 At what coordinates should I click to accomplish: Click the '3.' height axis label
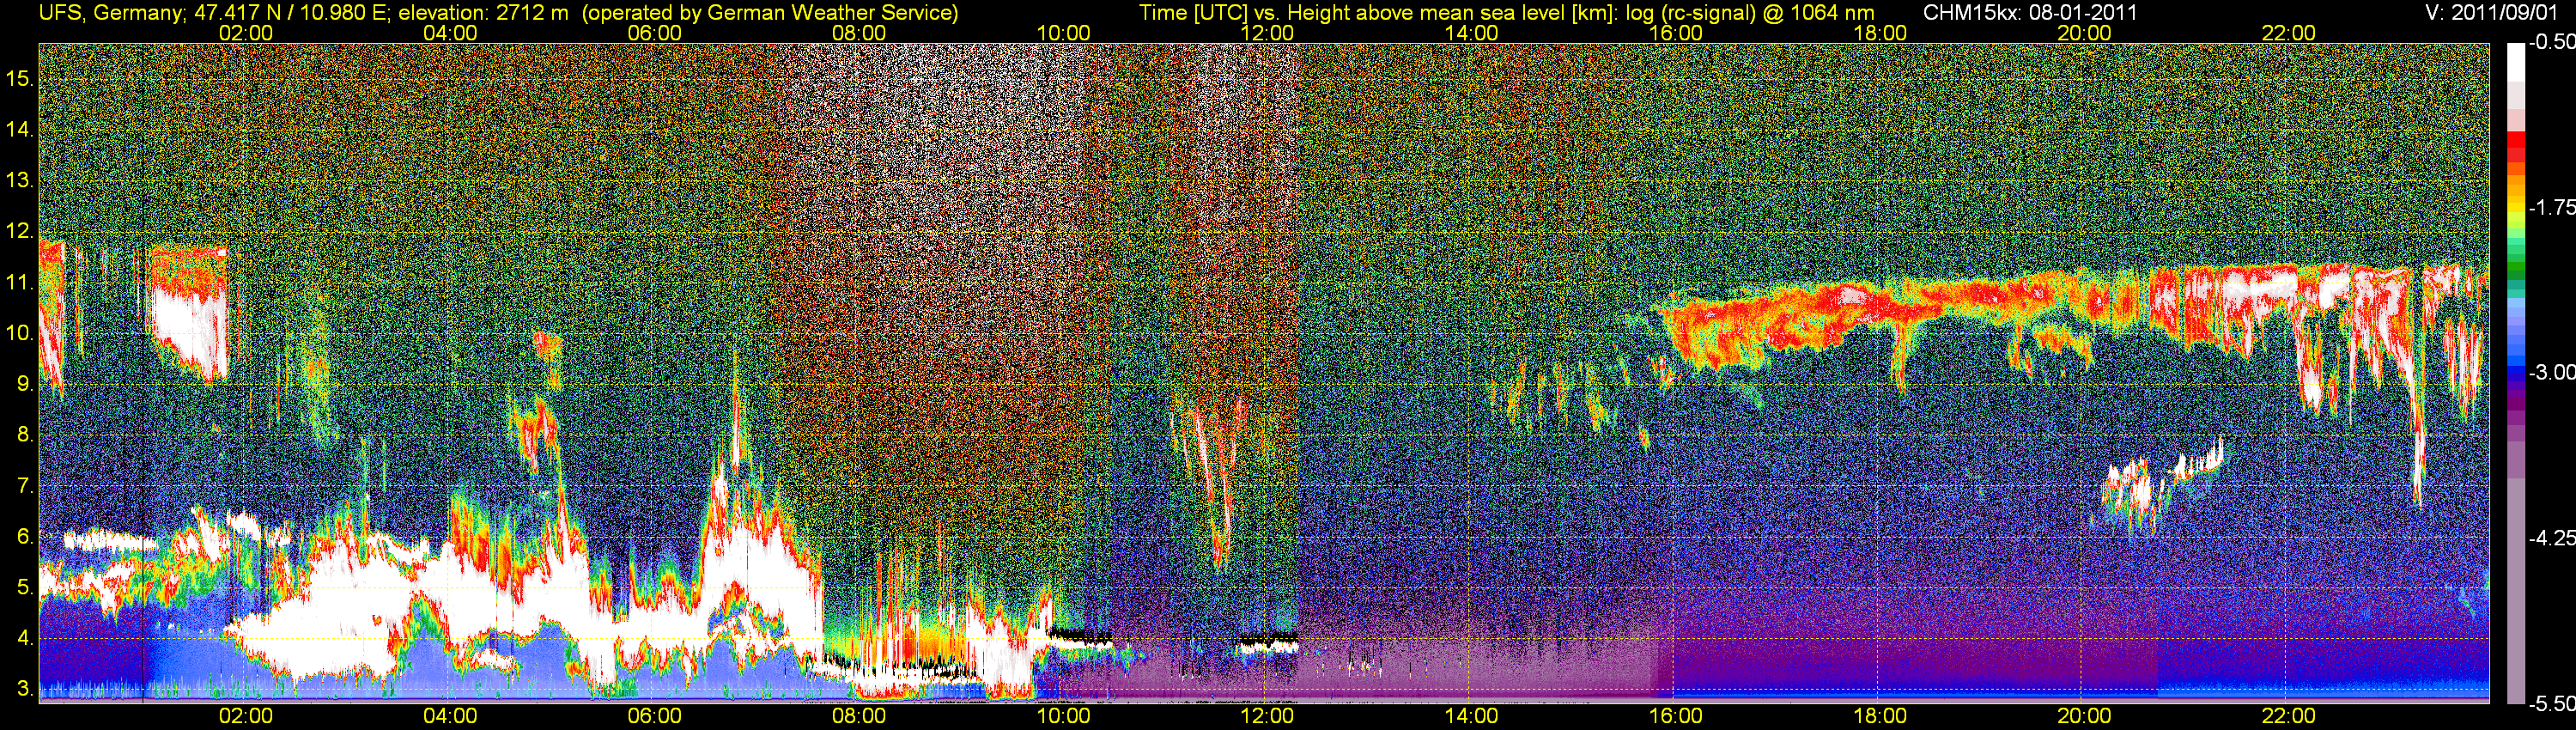[26, 689]
